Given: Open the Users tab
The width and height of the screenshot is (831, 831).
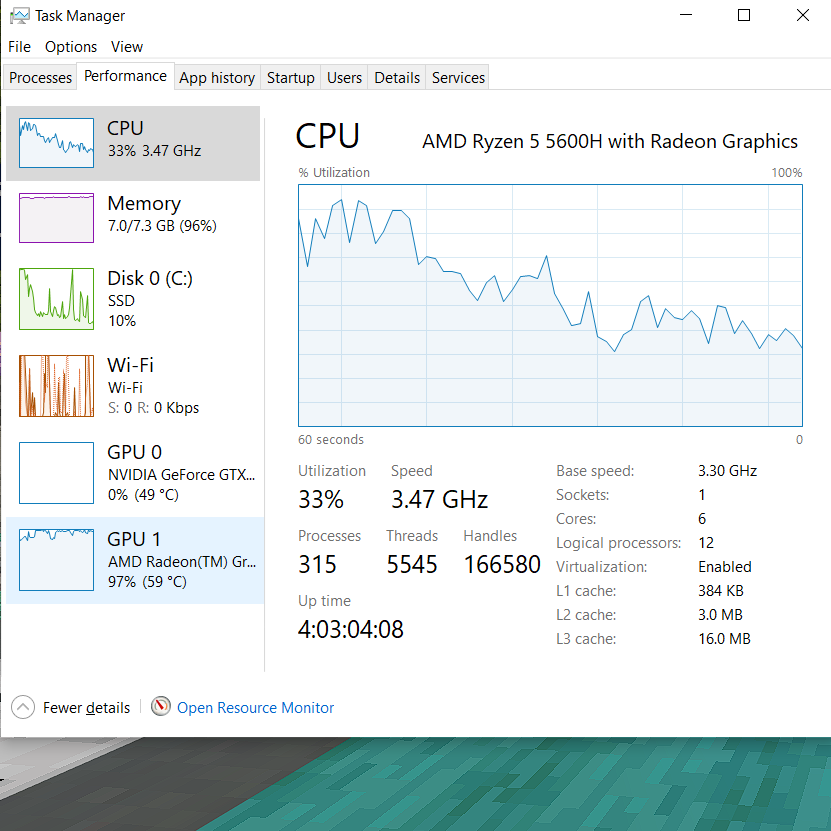Looking at the screenshot, I should click(345, 78).
